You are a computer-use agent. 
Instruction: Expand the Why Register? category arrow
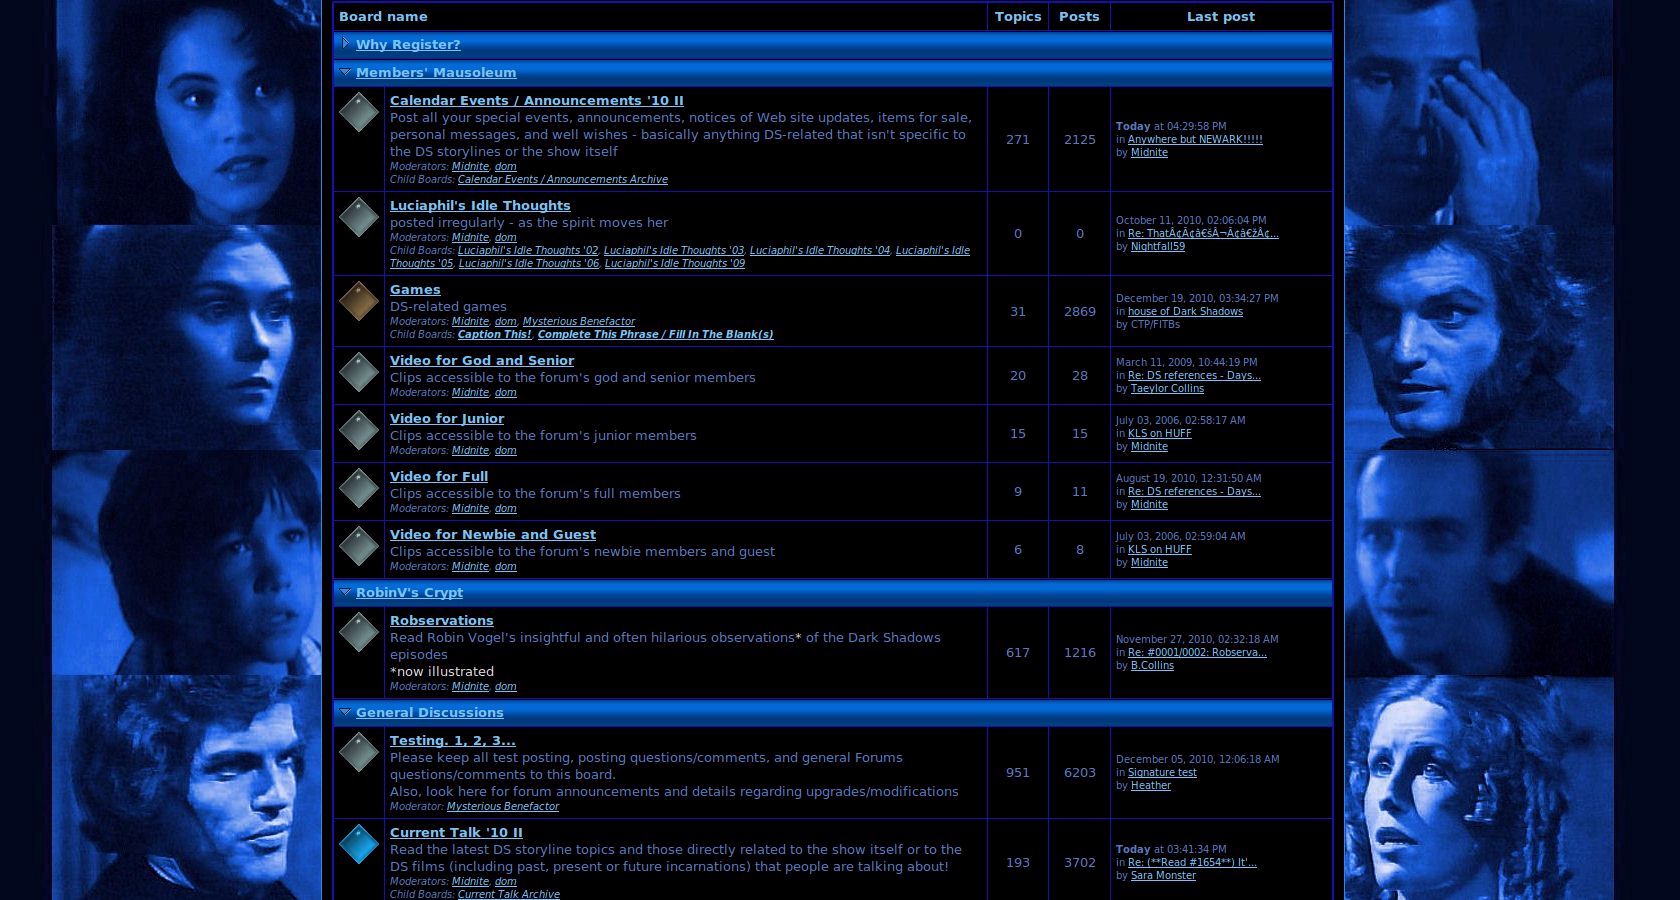pos(345,43)
